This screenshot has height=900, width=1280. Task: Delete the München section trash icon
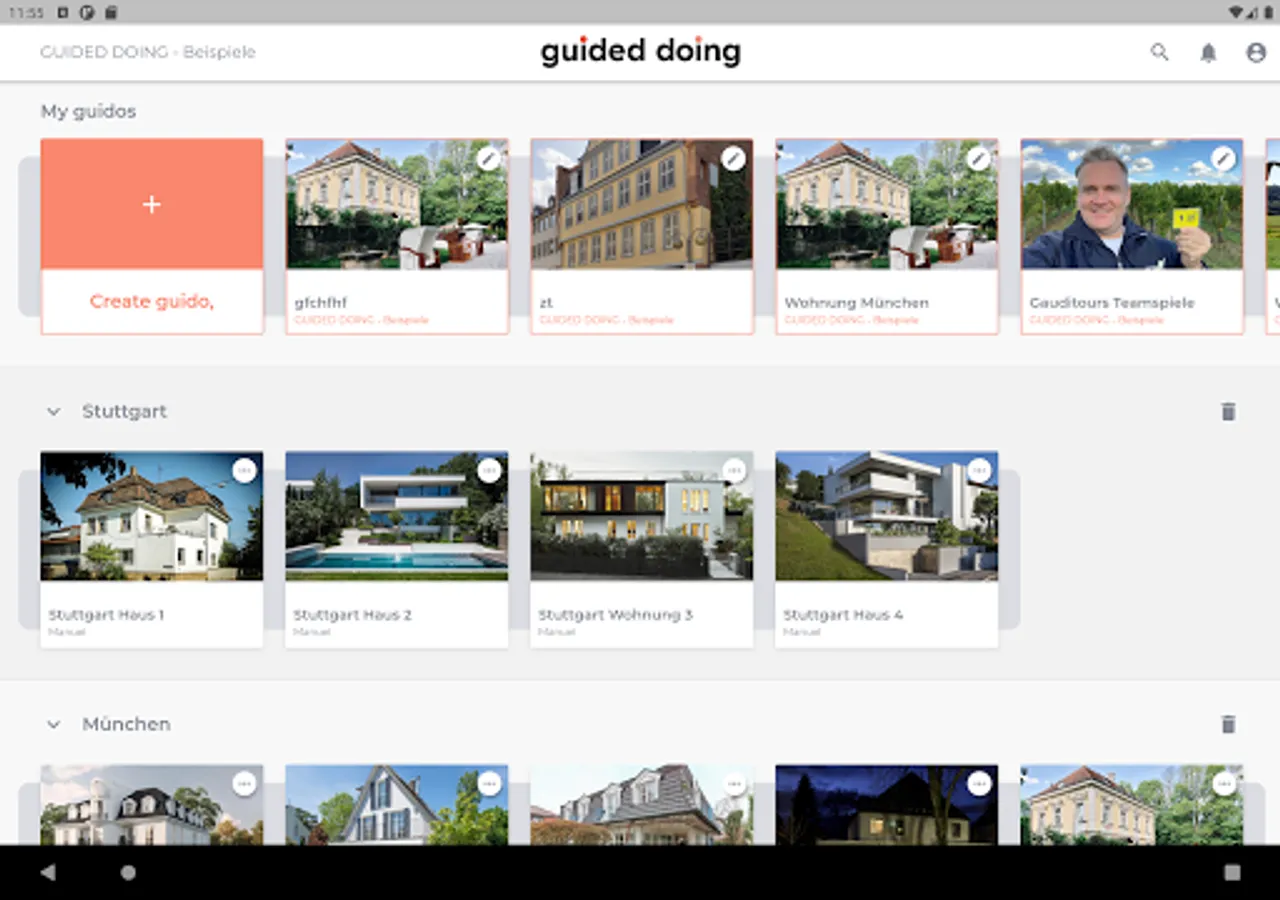tap(1228, 724)
